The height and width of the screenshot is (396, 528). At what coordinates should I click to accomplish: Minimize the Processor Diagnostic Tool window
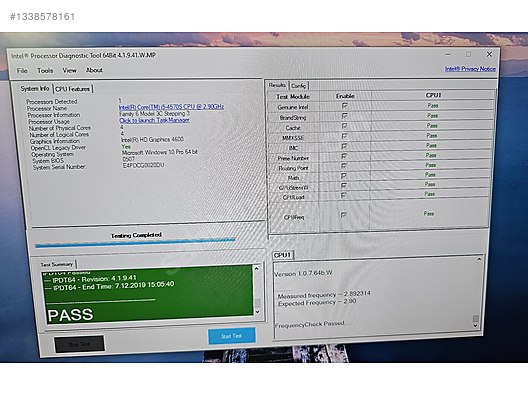[x=448, y=54]
